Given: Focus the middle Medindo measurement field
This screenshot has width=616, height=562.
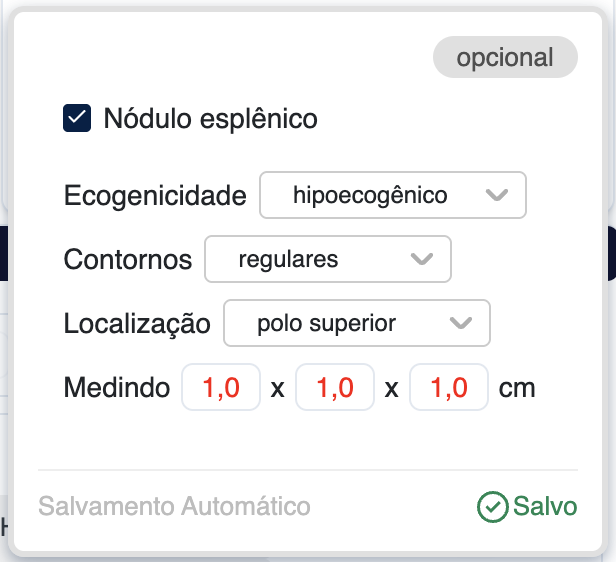Looking at the screenshot, I should [335, 387].
